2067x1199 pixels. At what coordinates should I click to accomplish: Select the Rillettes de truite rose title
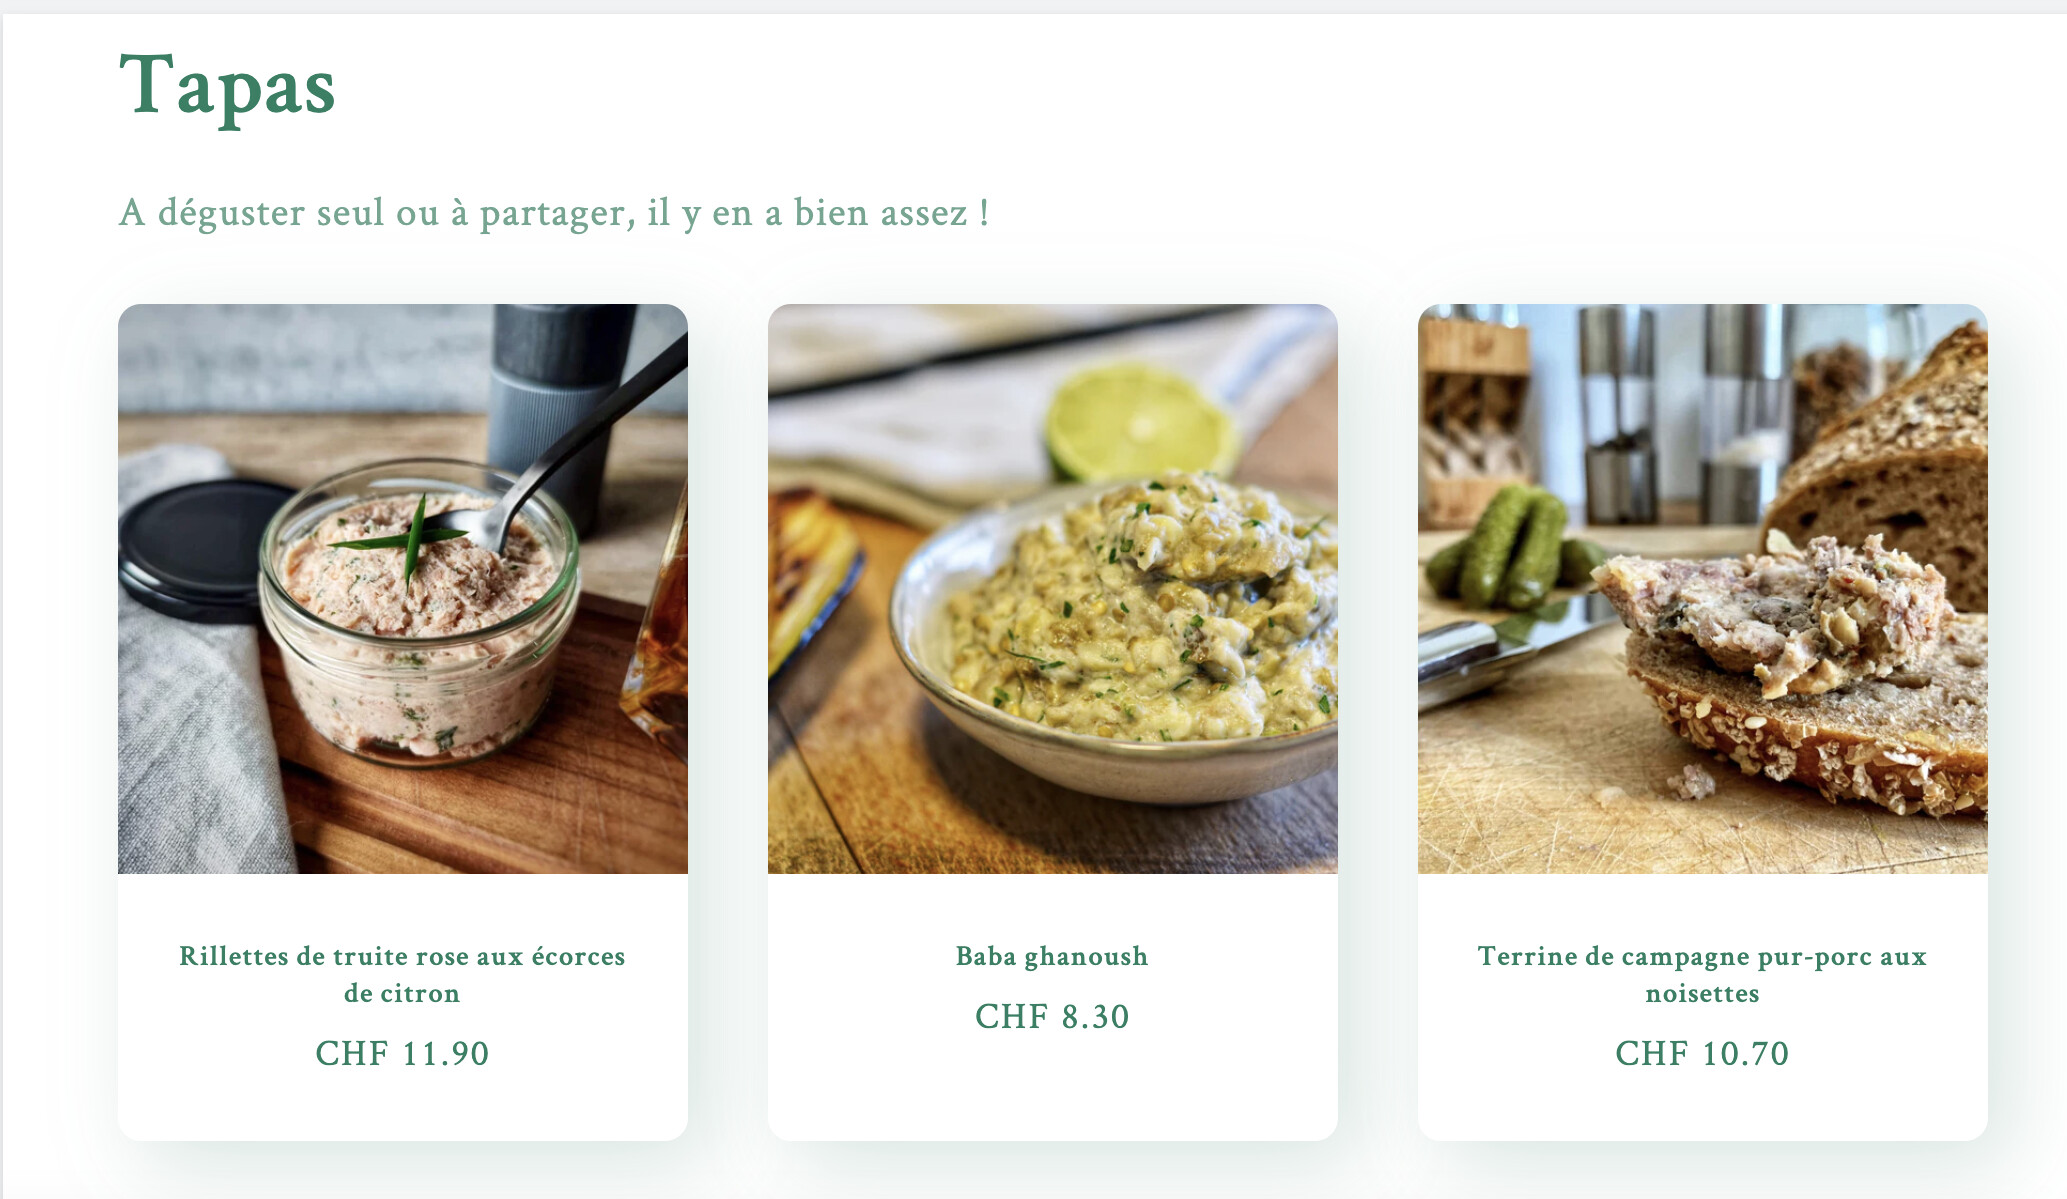402,975
